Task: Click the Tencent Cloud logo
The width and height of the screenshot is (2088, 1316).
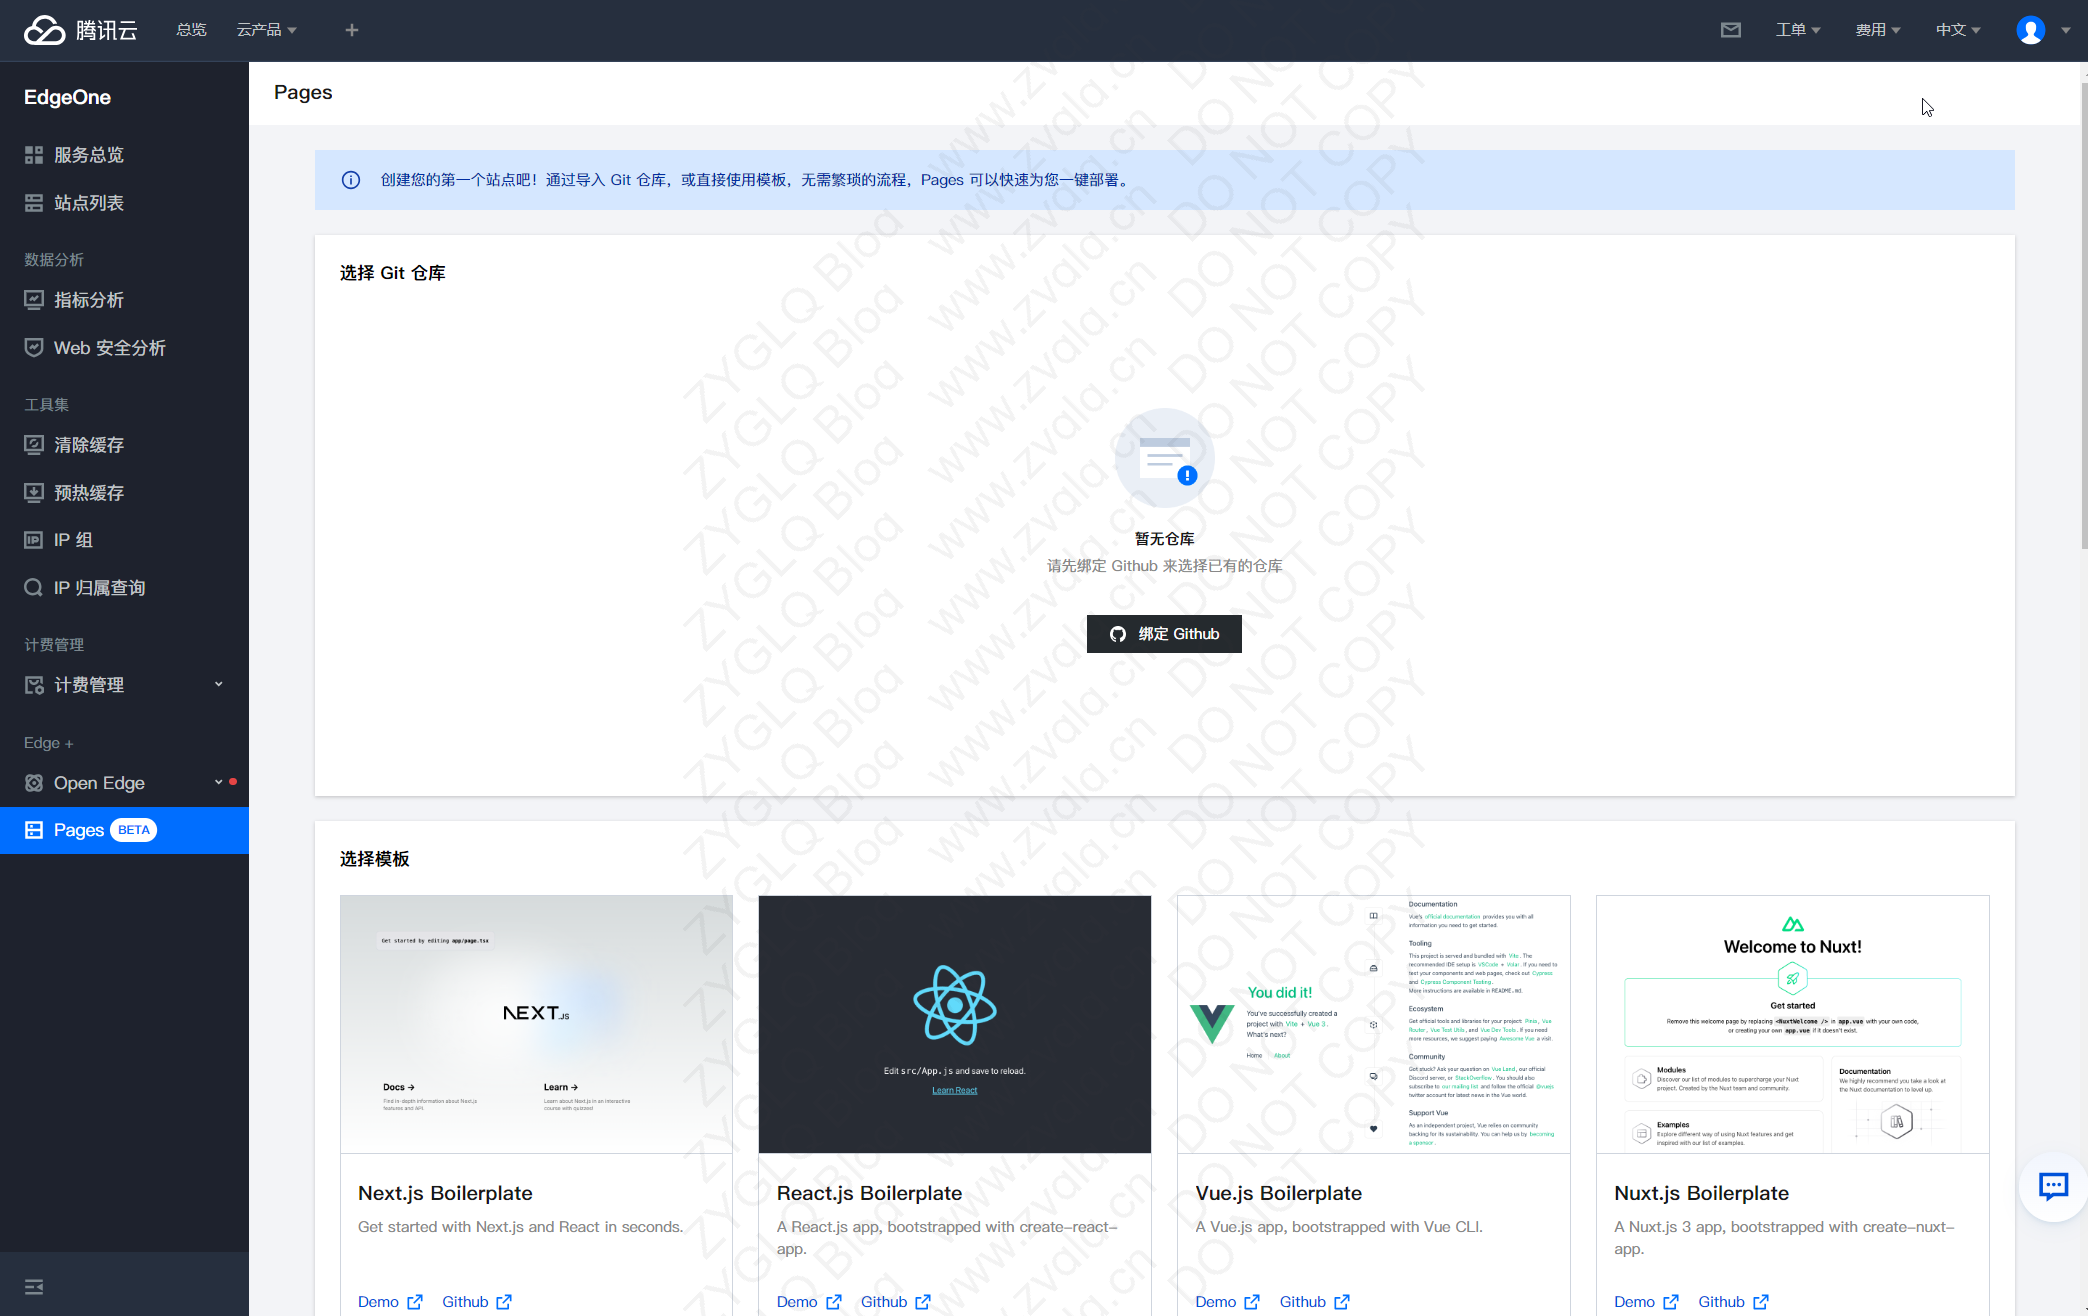Action: (x=80, y=30)
